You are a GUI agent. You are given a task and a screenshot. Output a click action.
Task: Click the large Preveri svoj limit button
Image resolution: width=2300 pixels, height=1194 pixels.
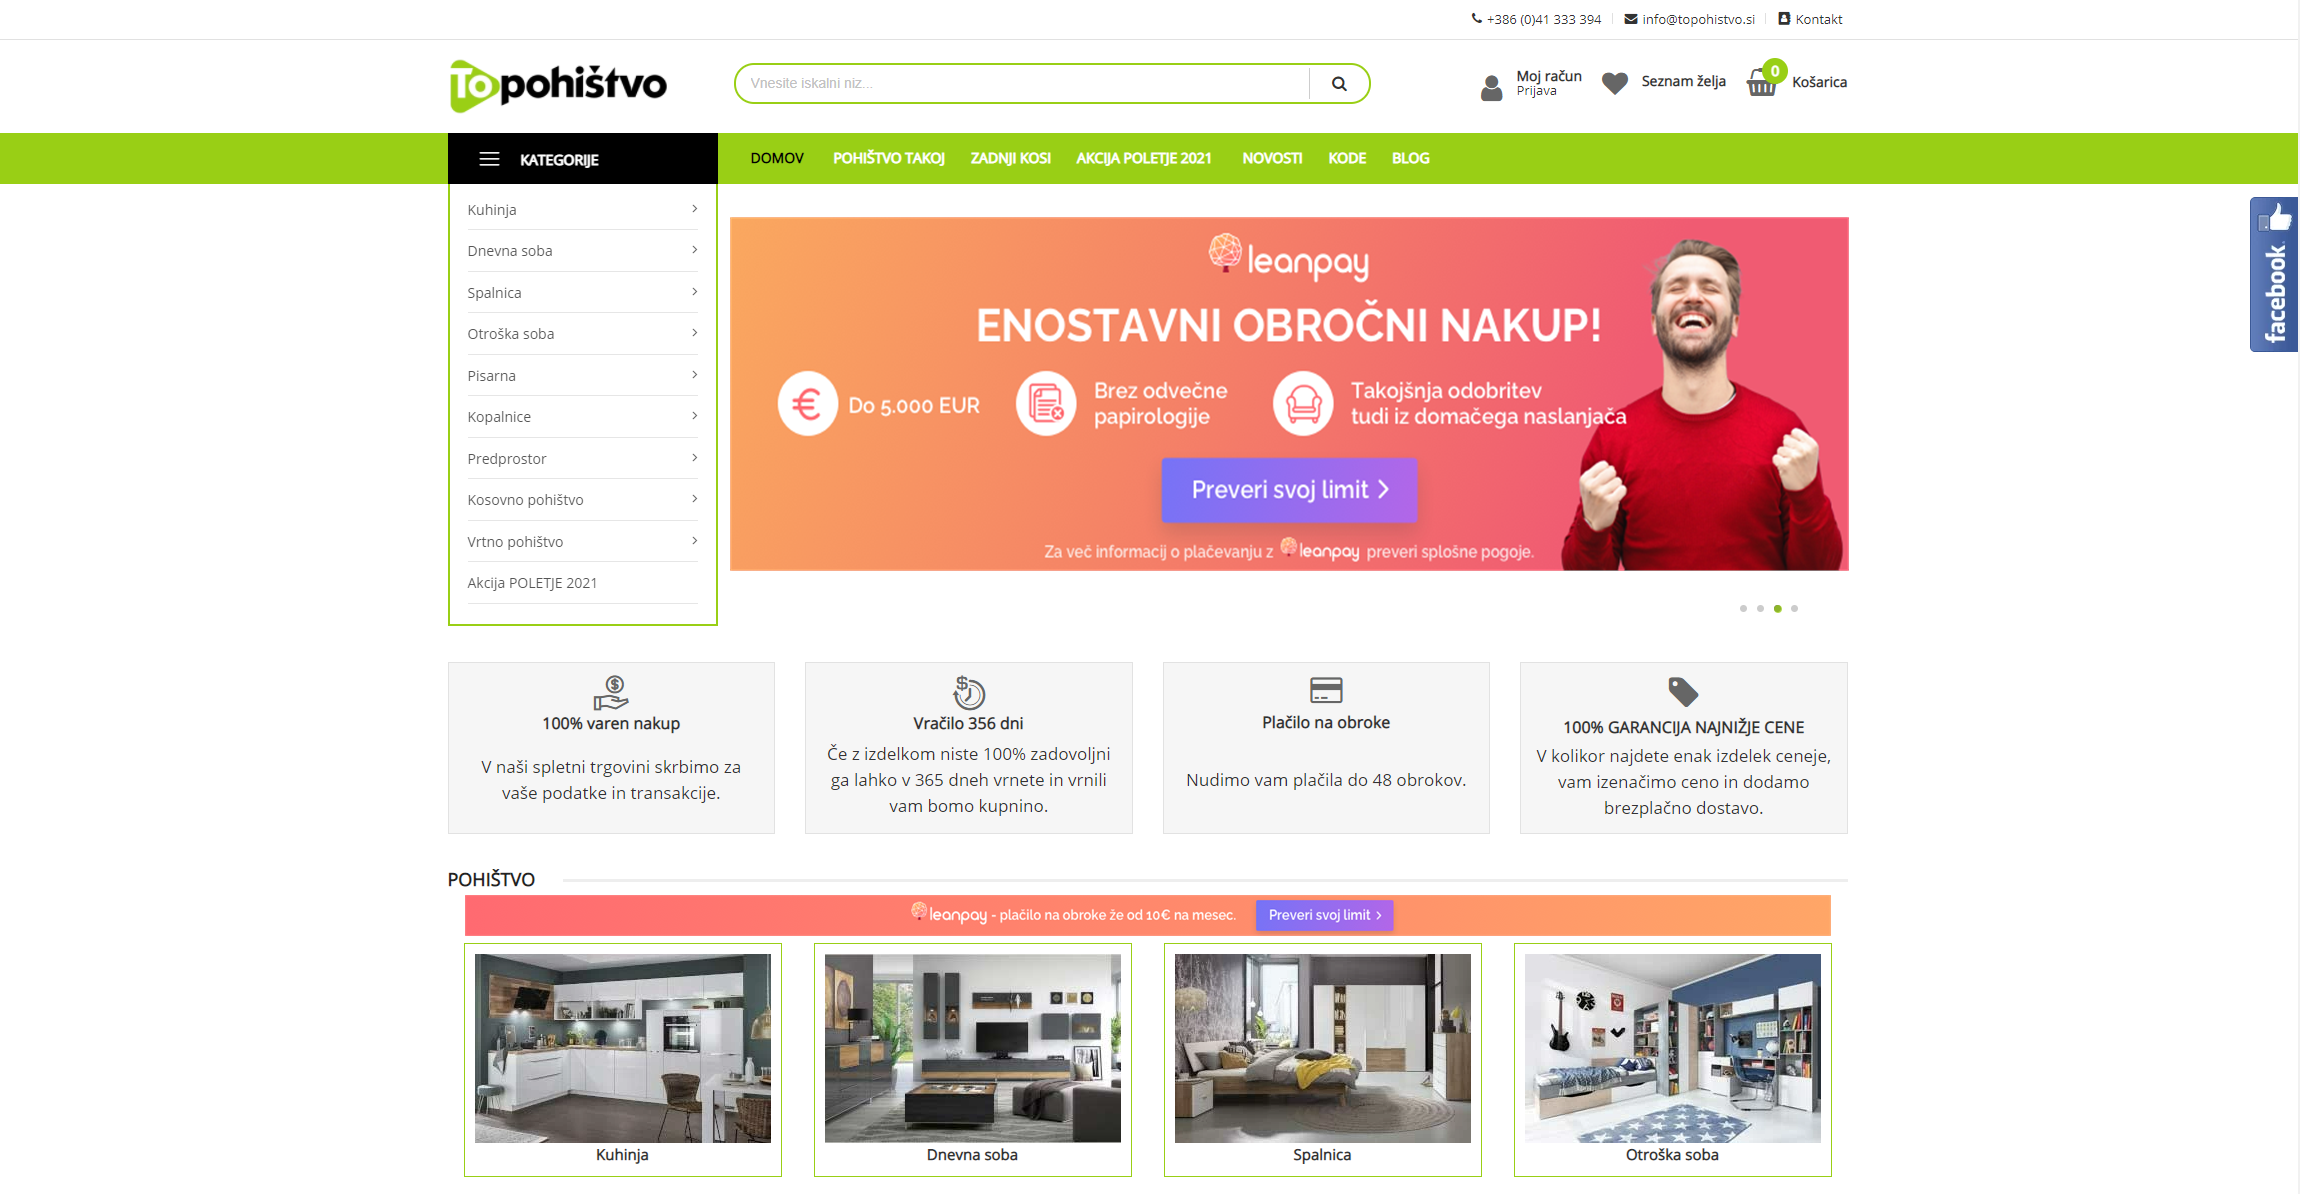coord(1289,490)
